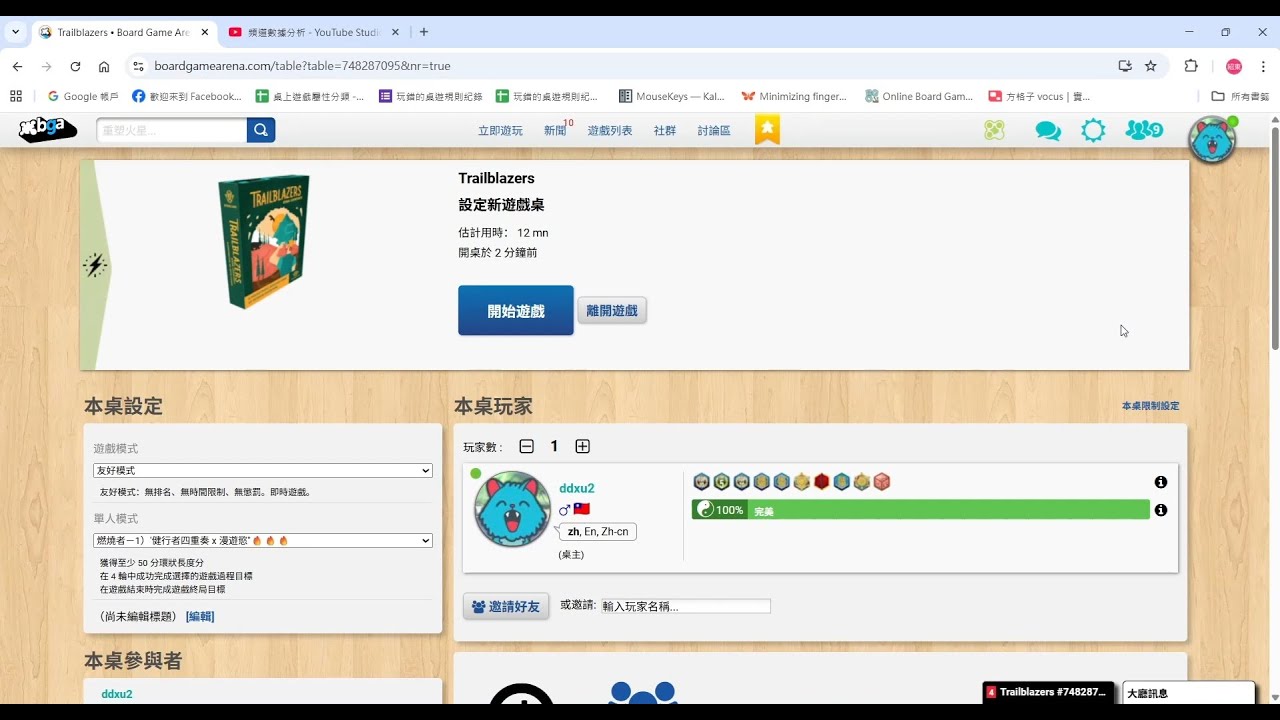Click the zh, En, Zh-cn language tag
The width and height of the screenshot is (1280, 720).
pos(597,532)
